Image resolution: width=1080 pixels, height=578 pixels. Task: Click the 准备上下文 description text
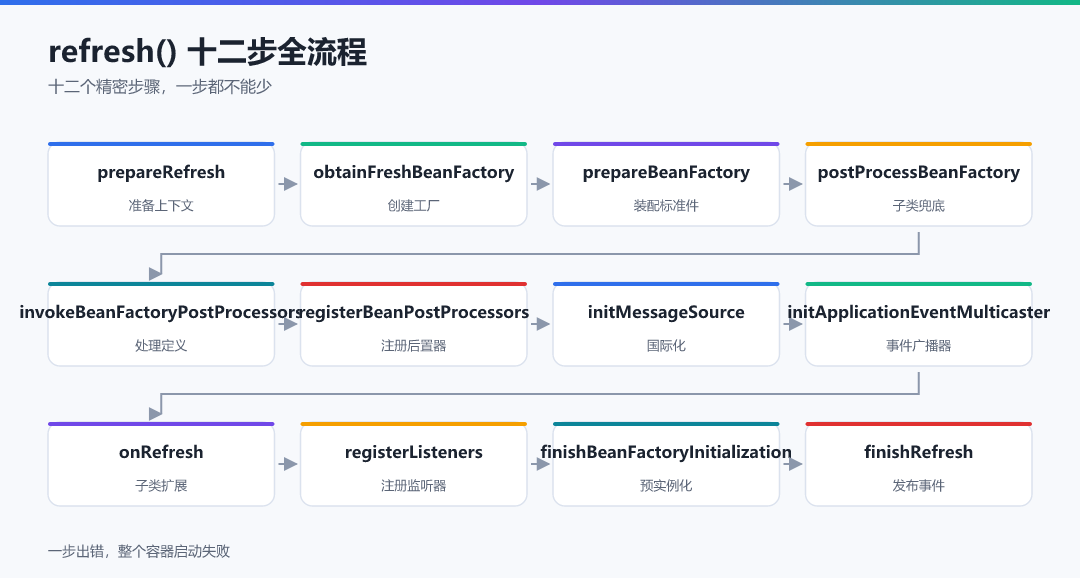161,205
